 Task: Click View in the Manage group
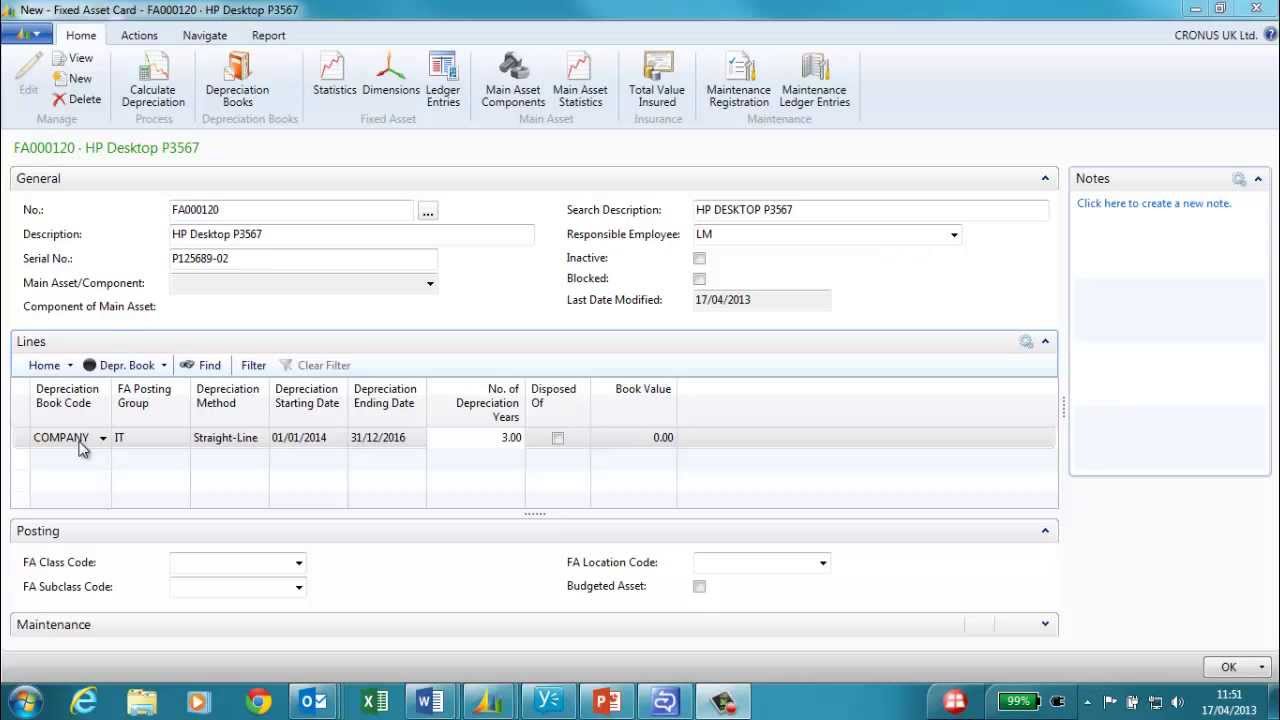click(73, 58)
